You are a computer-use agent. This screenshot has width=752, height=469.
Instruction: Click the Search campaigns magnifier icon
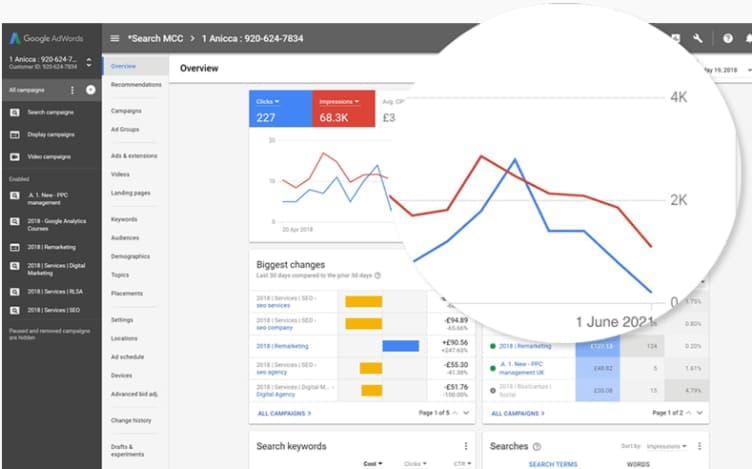(15, 112)
